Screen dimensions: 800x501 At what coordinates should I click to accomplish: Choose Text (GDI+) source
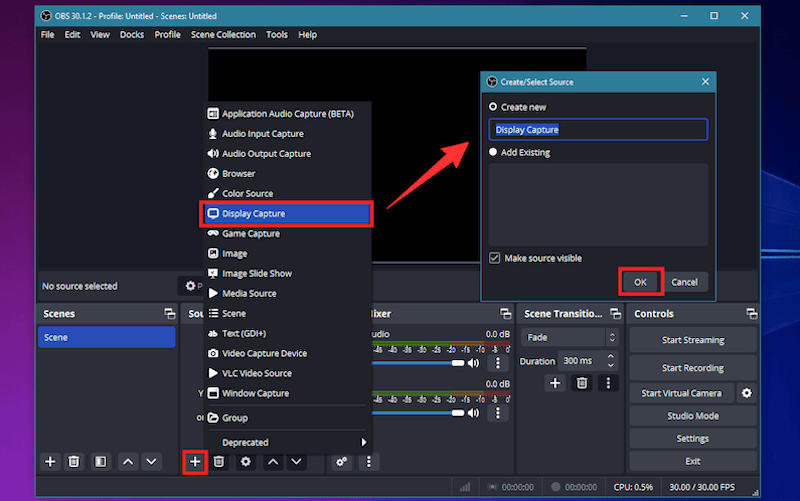coord(288,333)
